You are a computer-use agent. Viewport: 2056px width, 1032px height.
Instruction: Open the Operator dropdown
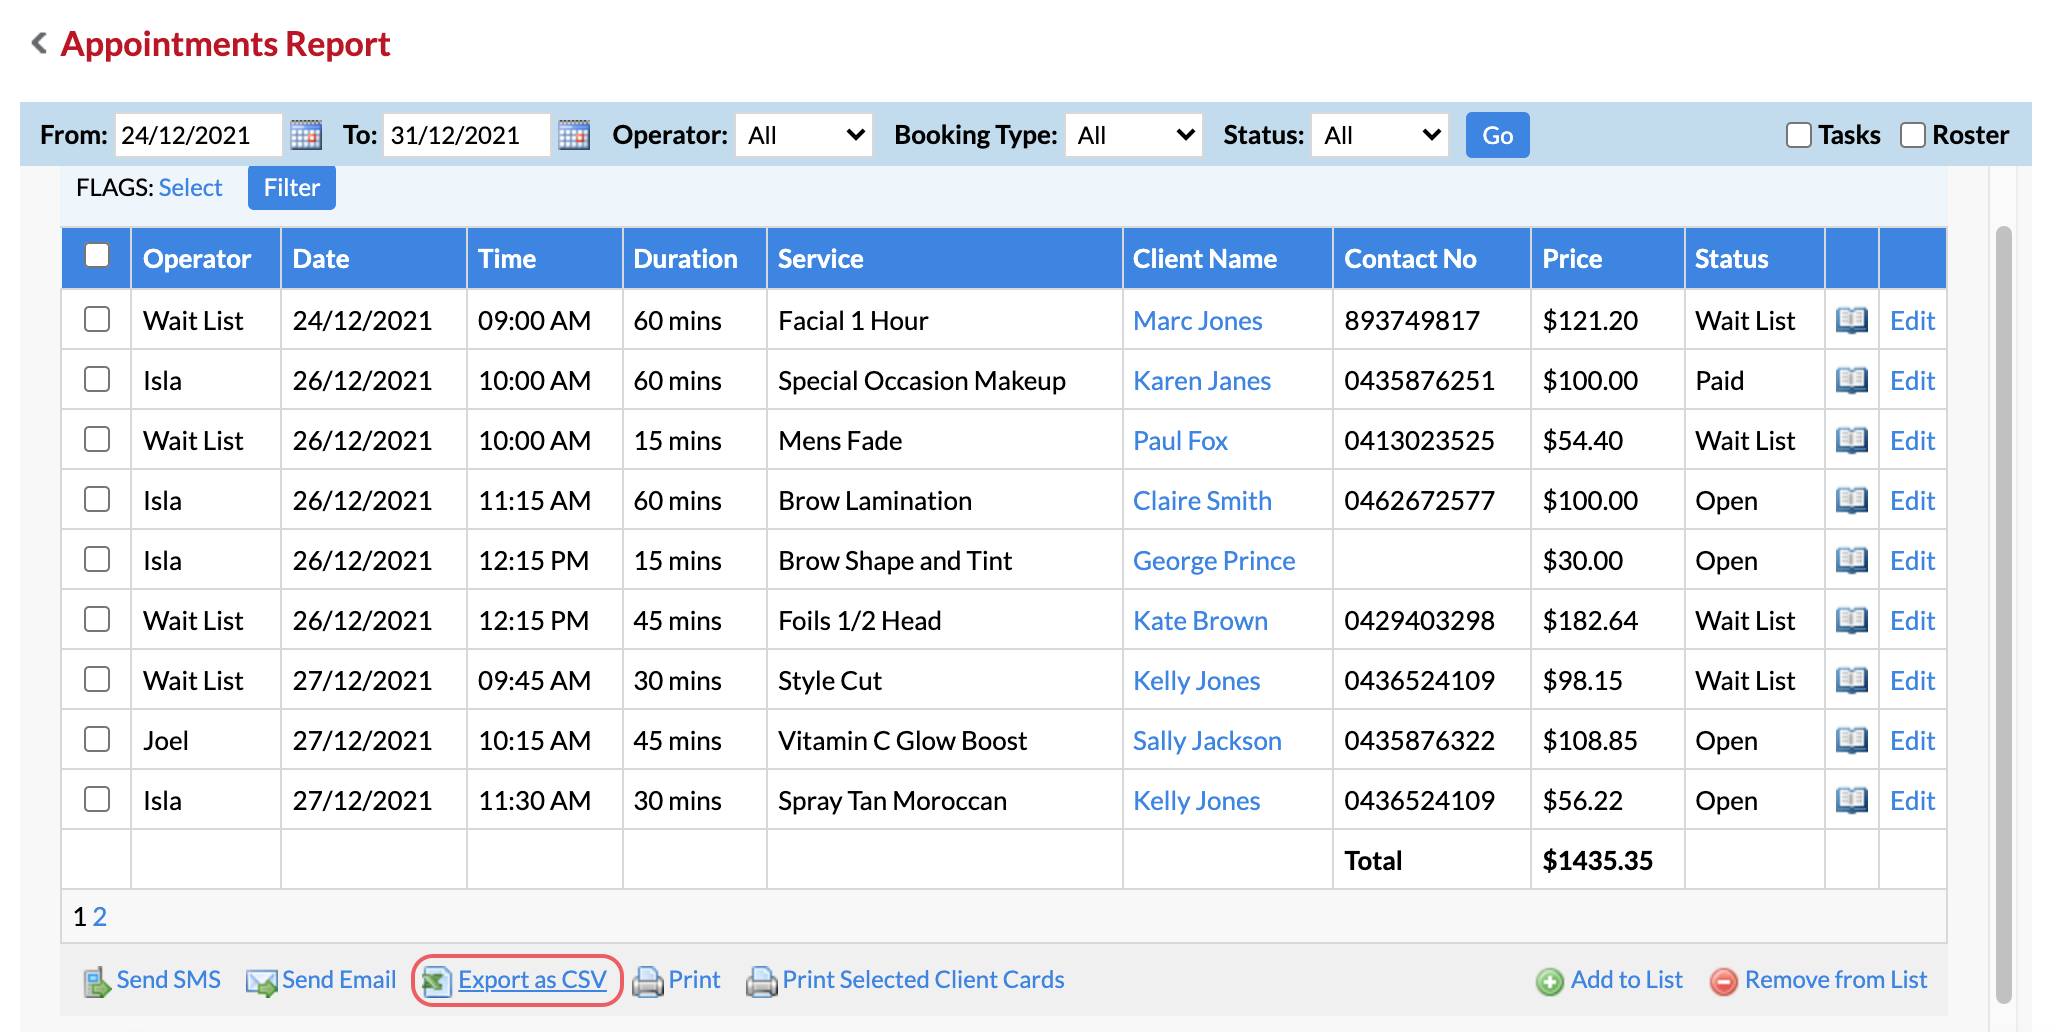point(804,135)
